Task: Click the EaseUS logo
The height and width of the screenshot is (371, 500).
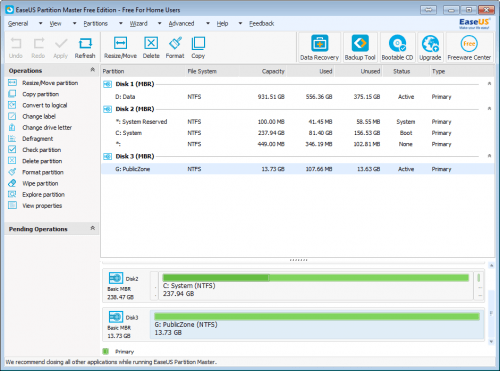Action: tap(474, 23)
